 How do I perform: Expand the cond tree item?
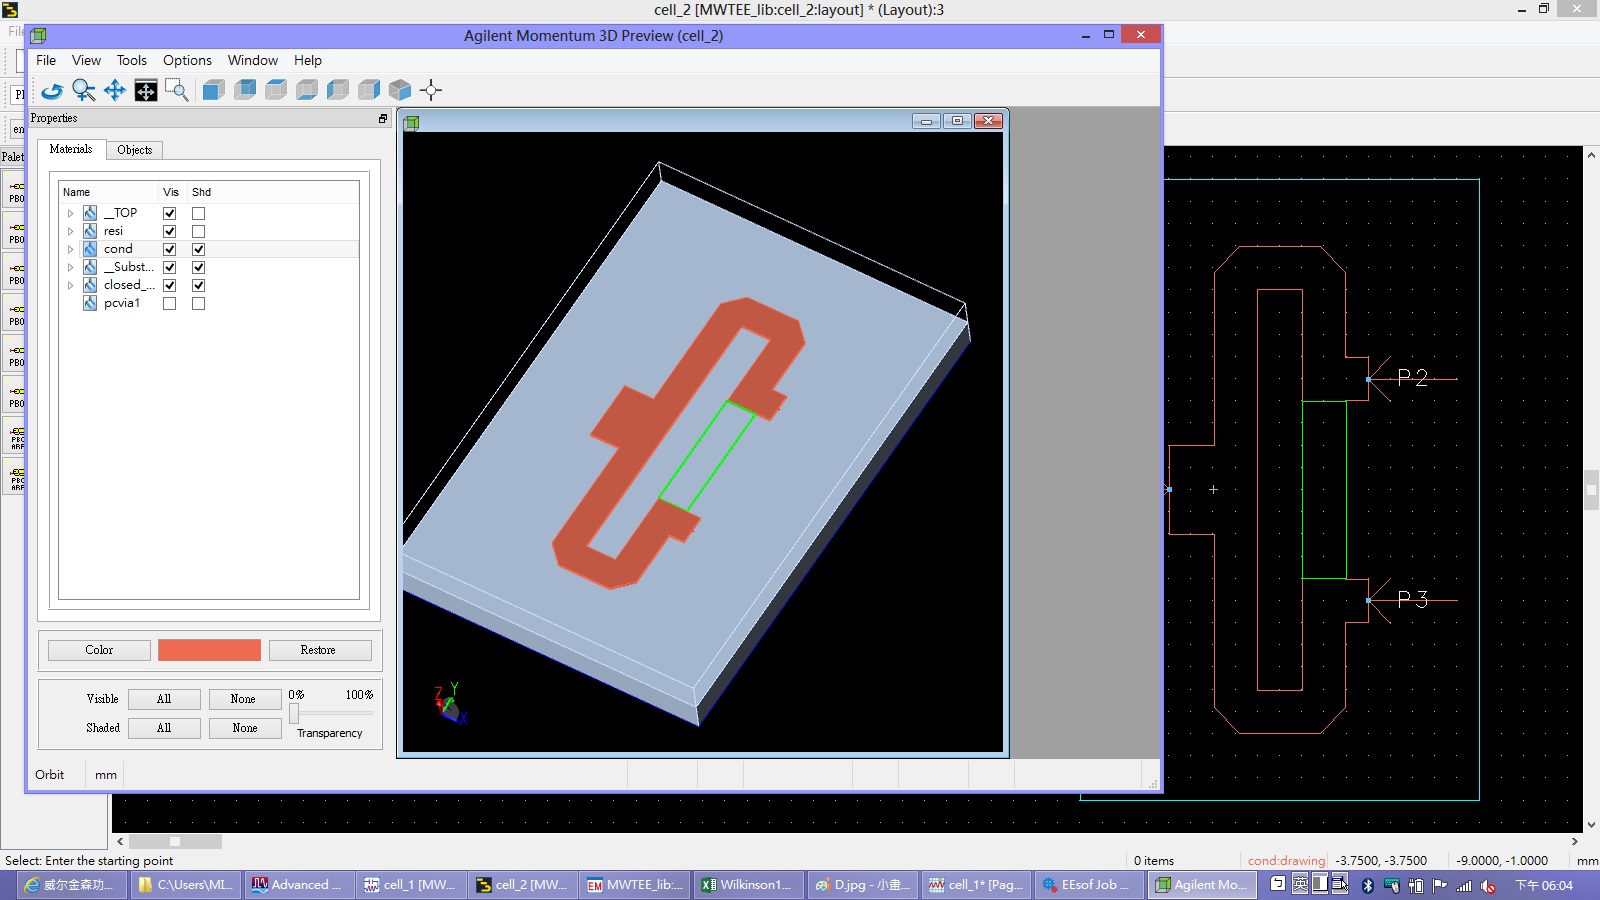pos(70,249)
